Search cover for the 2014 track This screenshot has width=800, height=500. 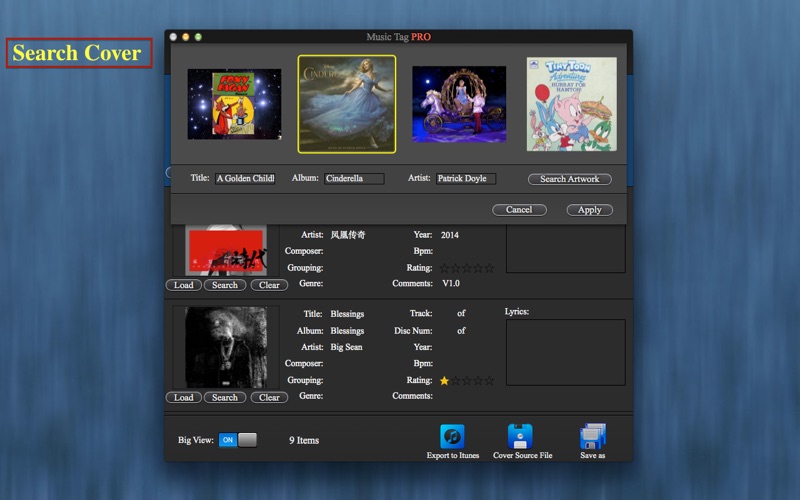[x=225, y=285]
